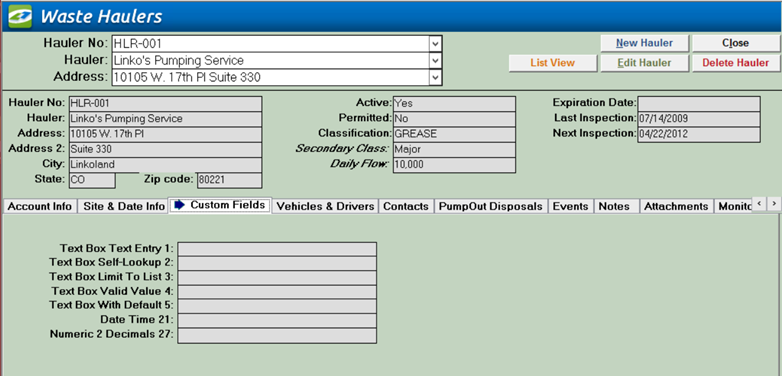The height and width of the screenshot is (376, 782).
Task: Click the Secondary Class label
Action: coord(342,149)
